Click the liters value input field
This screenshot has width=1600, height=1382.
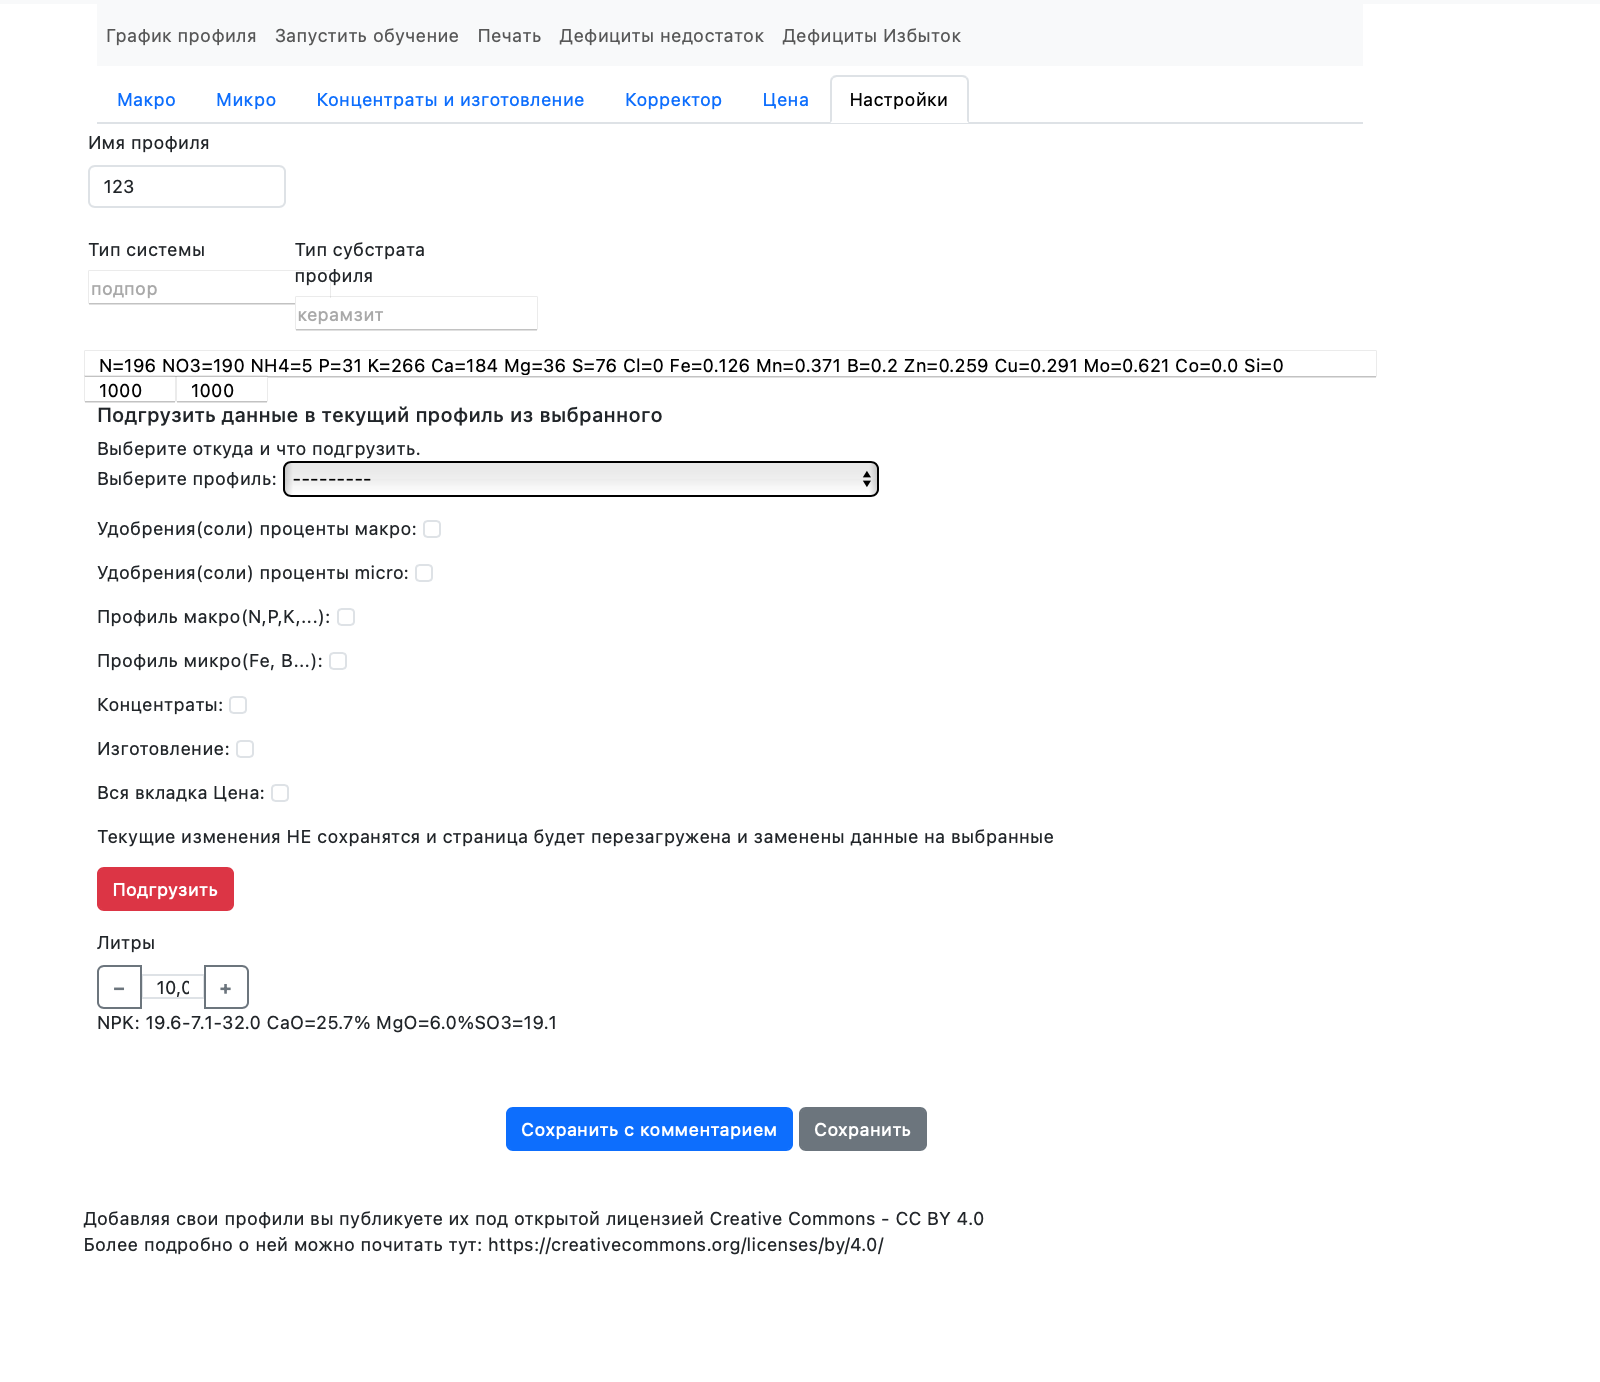tap(173, 988)
